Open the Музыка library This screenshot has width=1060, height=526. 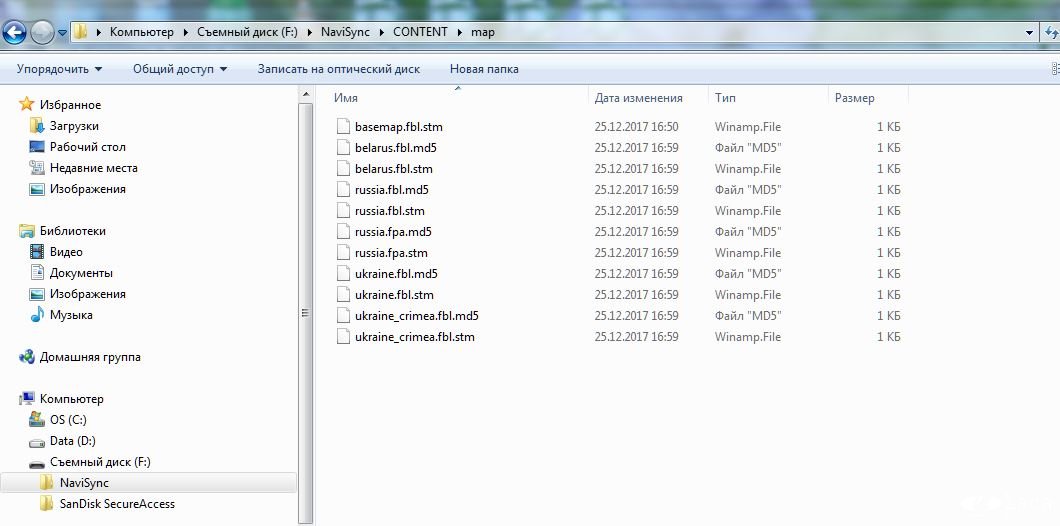pos(71,315)
